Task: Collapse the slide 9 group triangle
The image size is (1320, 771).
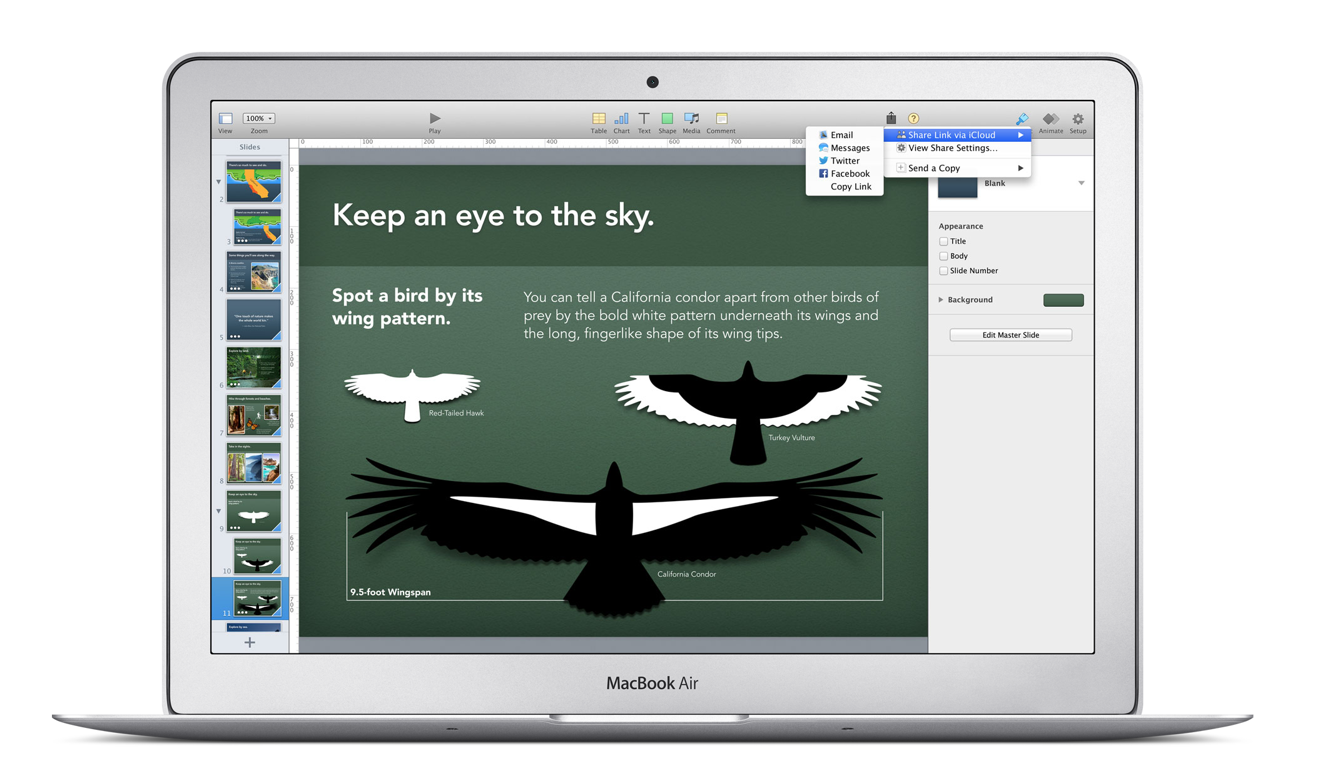Action: [219, 511]
